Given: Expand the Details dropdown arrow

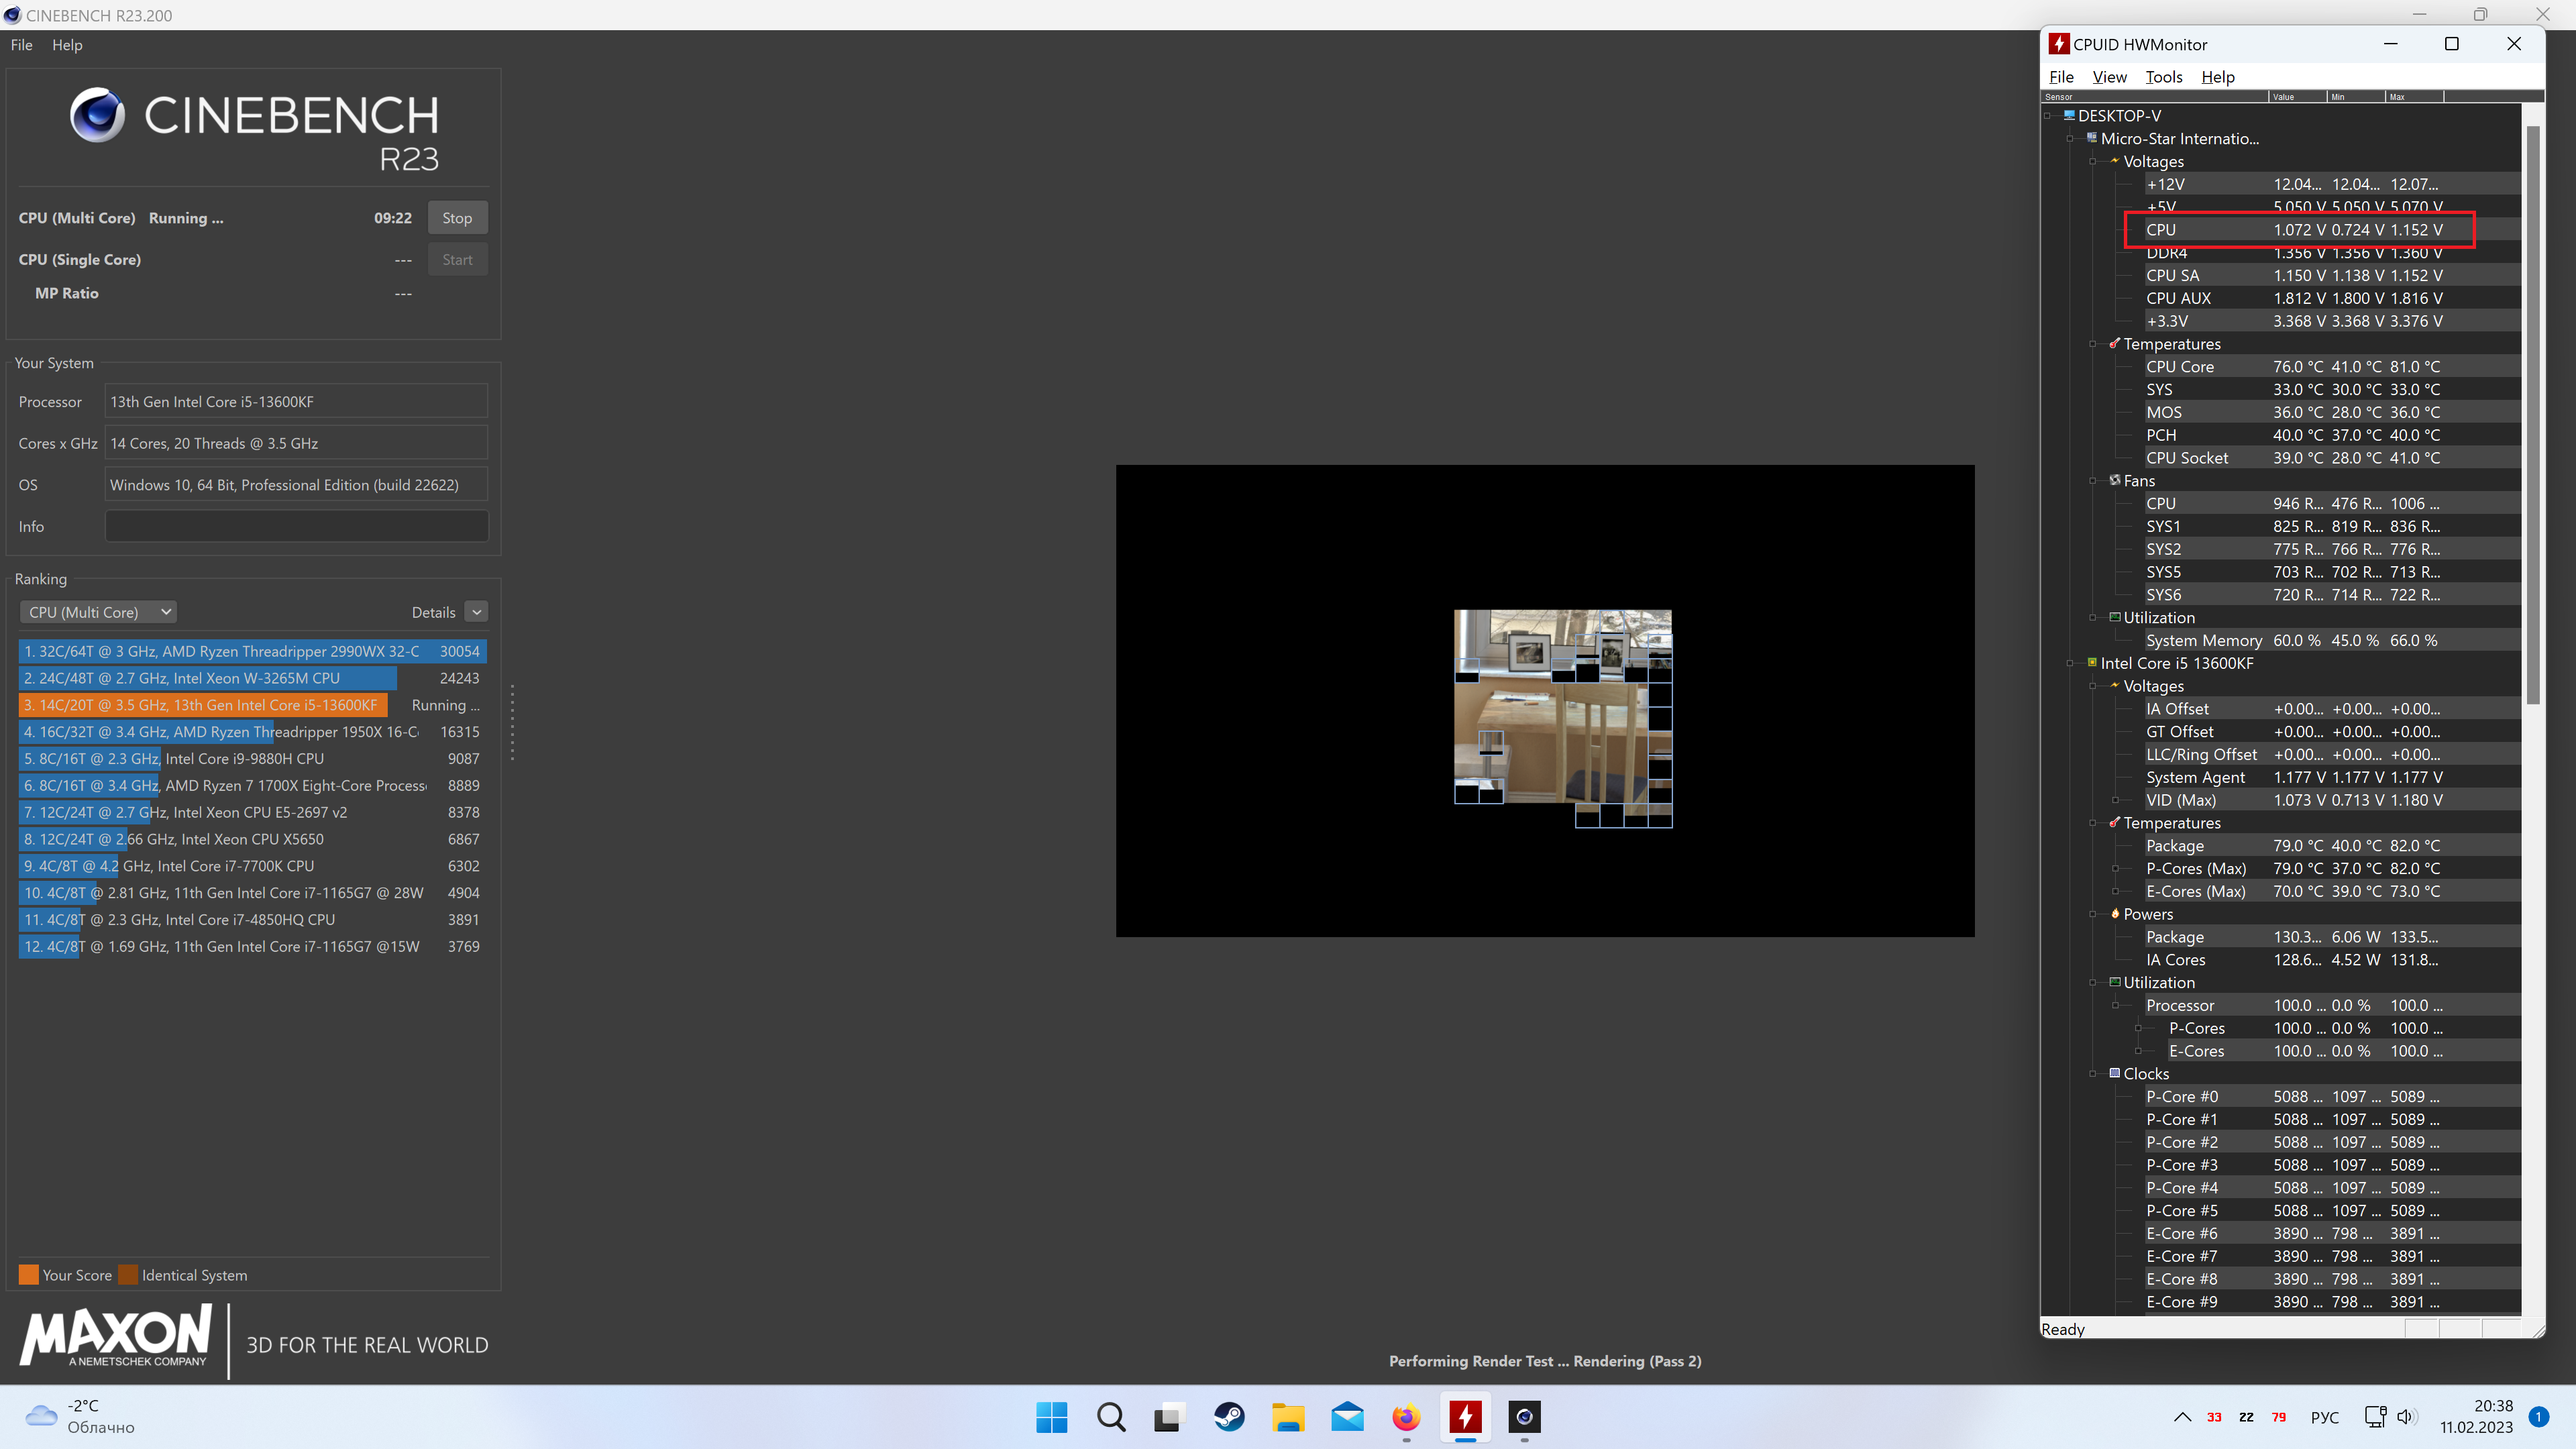Looking at the screenshot, I should coord(477,612).
